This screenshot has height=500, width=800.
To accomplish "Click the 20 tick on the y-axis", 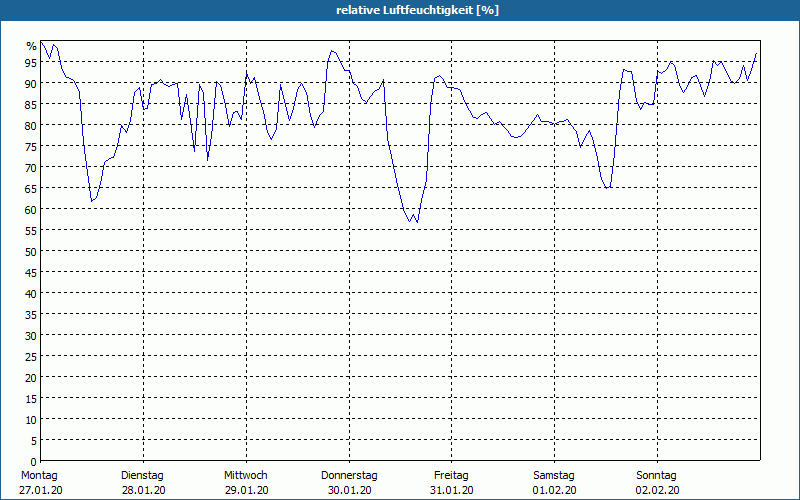I will (x=32, y=378).
